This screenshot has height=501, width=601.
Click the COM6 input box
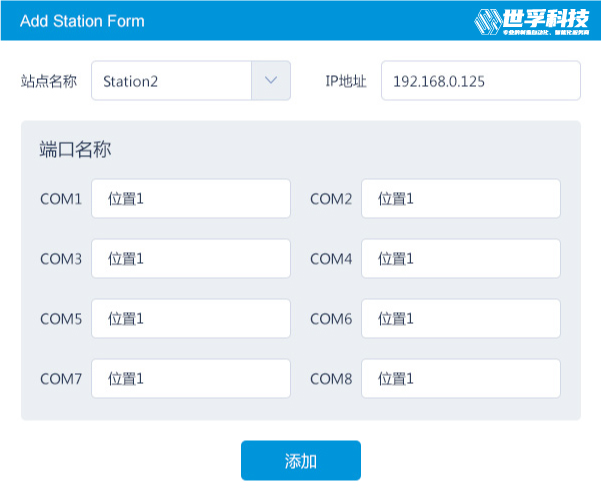pyautogui.click(x=460, y=319)
